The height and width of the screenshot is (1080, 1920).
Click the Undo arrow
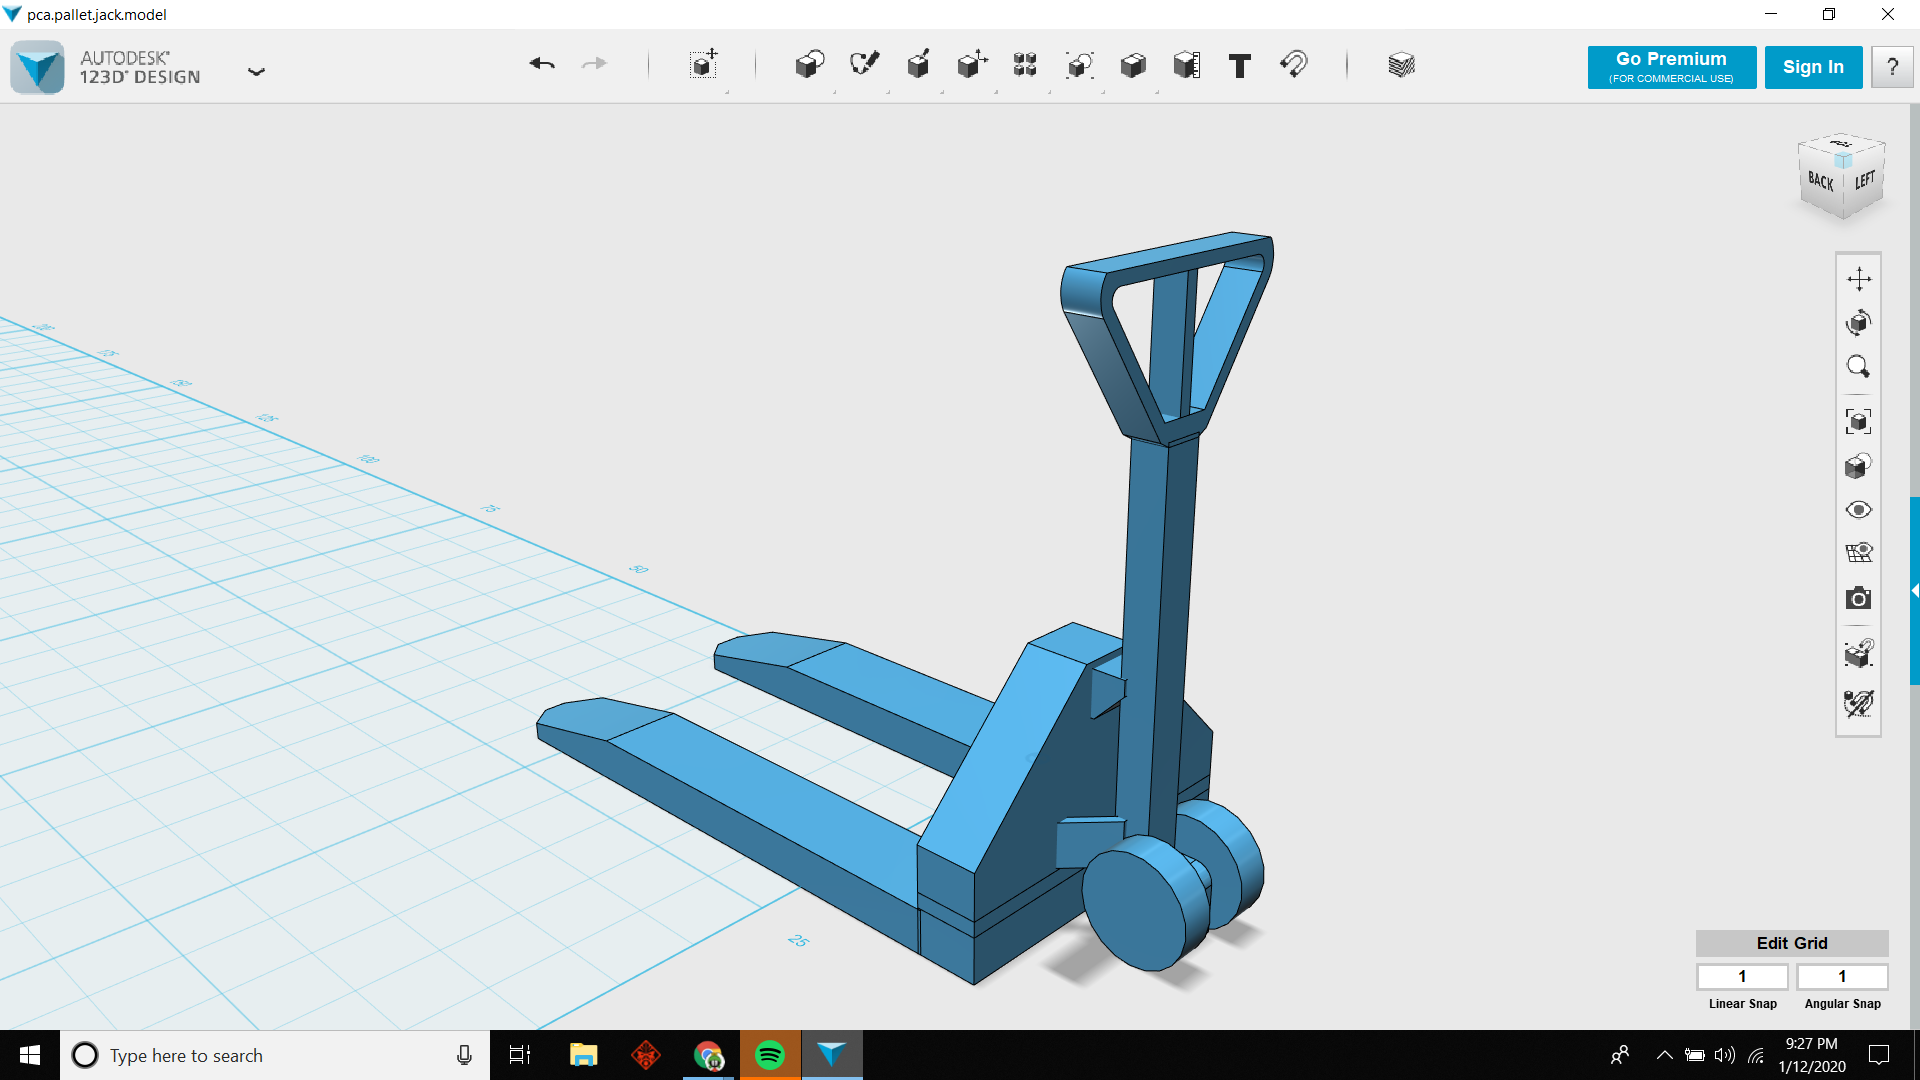(542, 64)
